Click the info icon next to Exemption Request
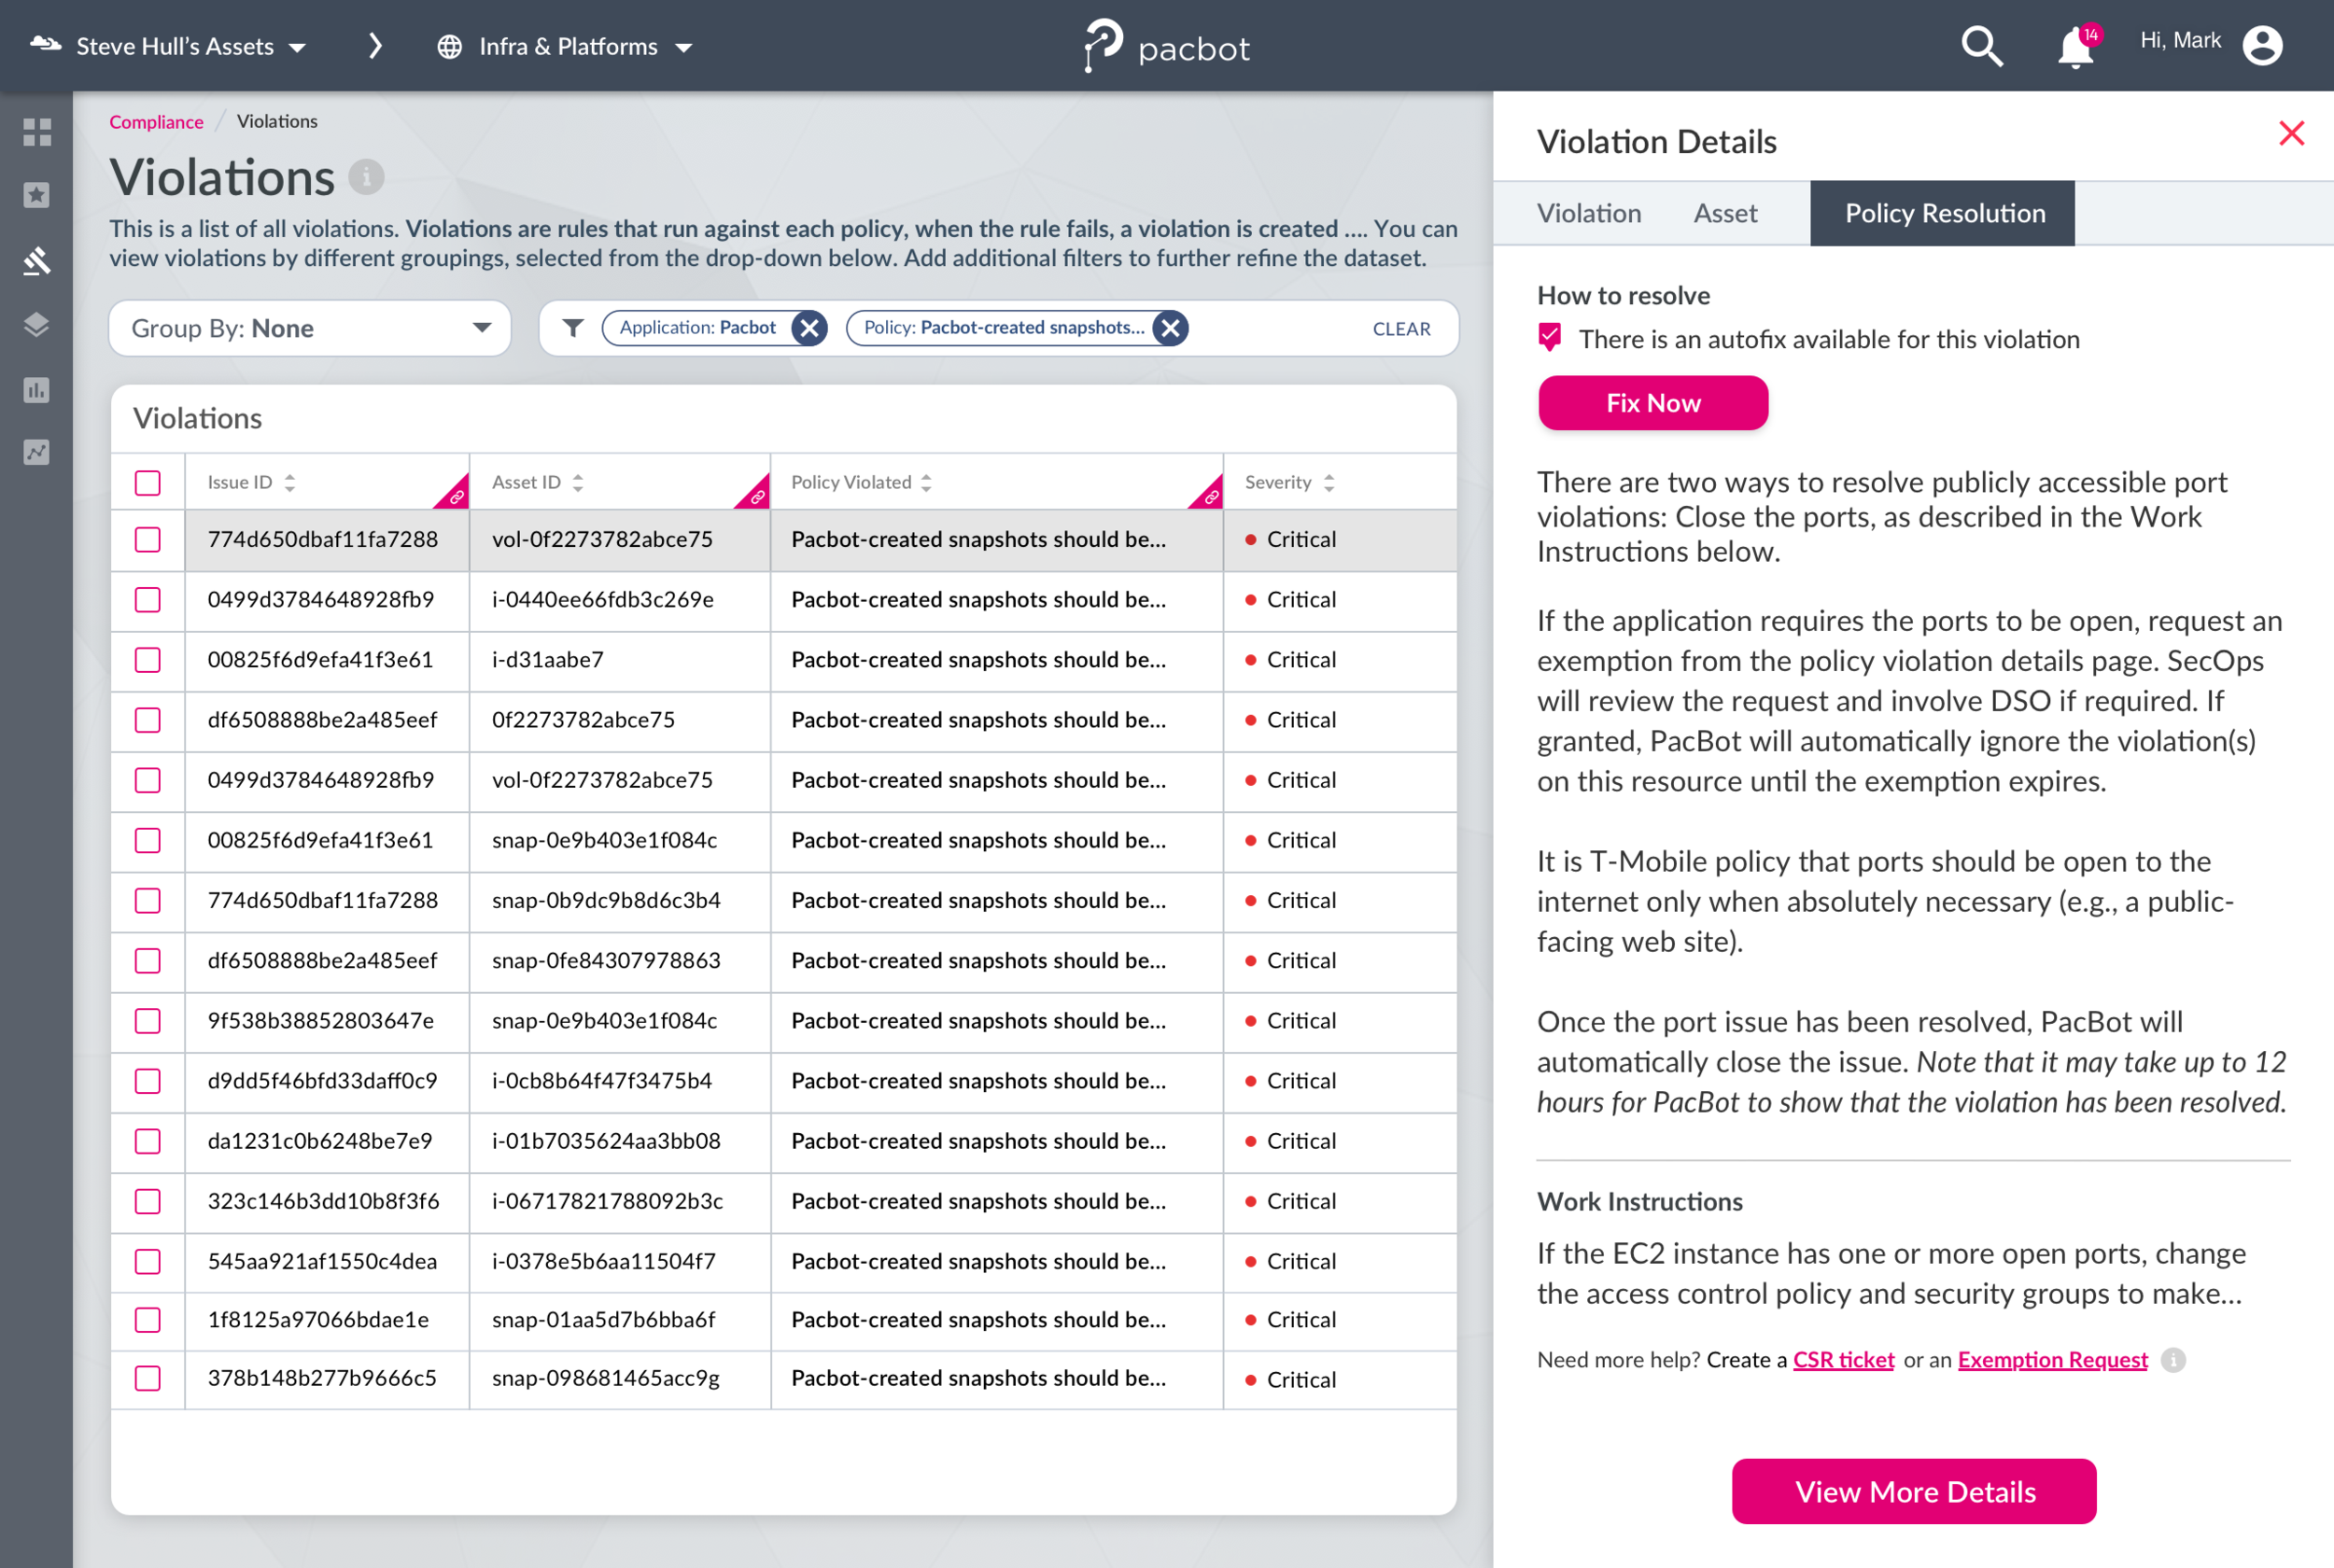This screenshot has width=2334, height=1568. (x=2173, y=1360)
